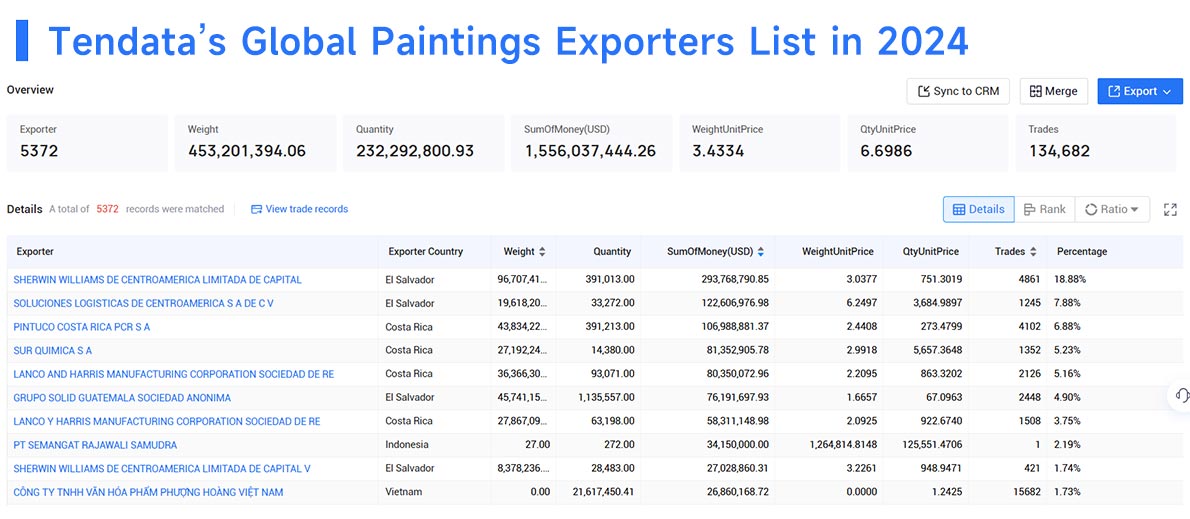Select the Trades 134,682 overview card
1190x519 pixels.
coord(1096,143)
